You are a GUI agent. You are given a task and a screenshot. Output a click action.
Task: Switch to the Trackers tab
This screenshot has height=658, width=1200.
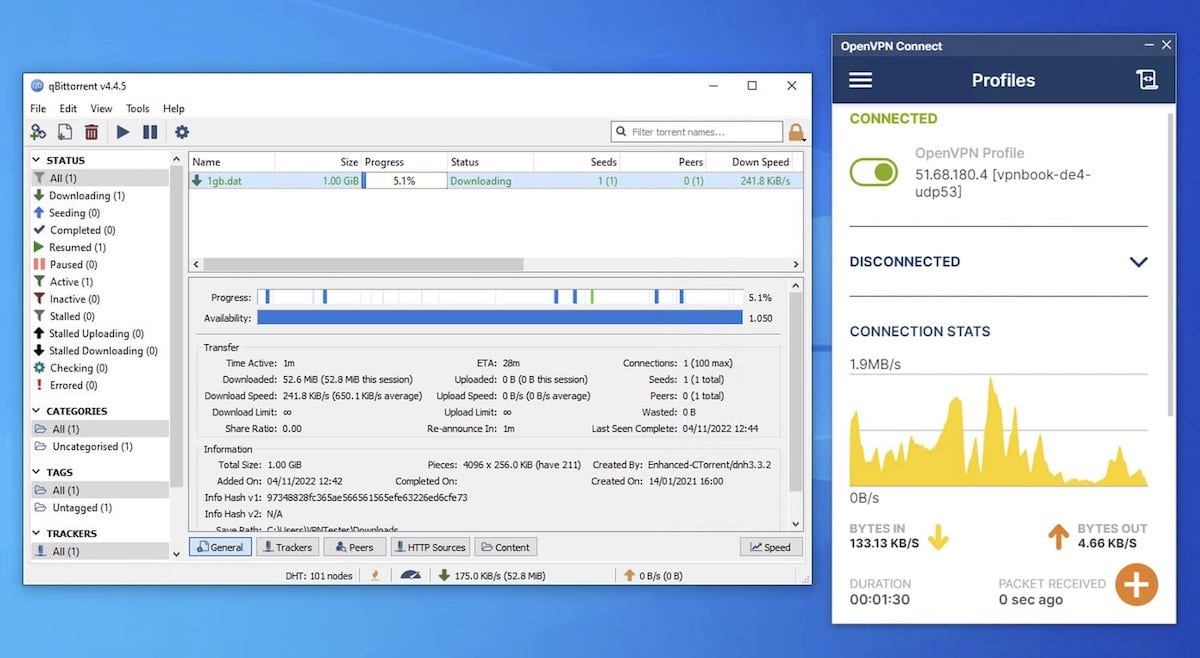[x=287, y=547]
